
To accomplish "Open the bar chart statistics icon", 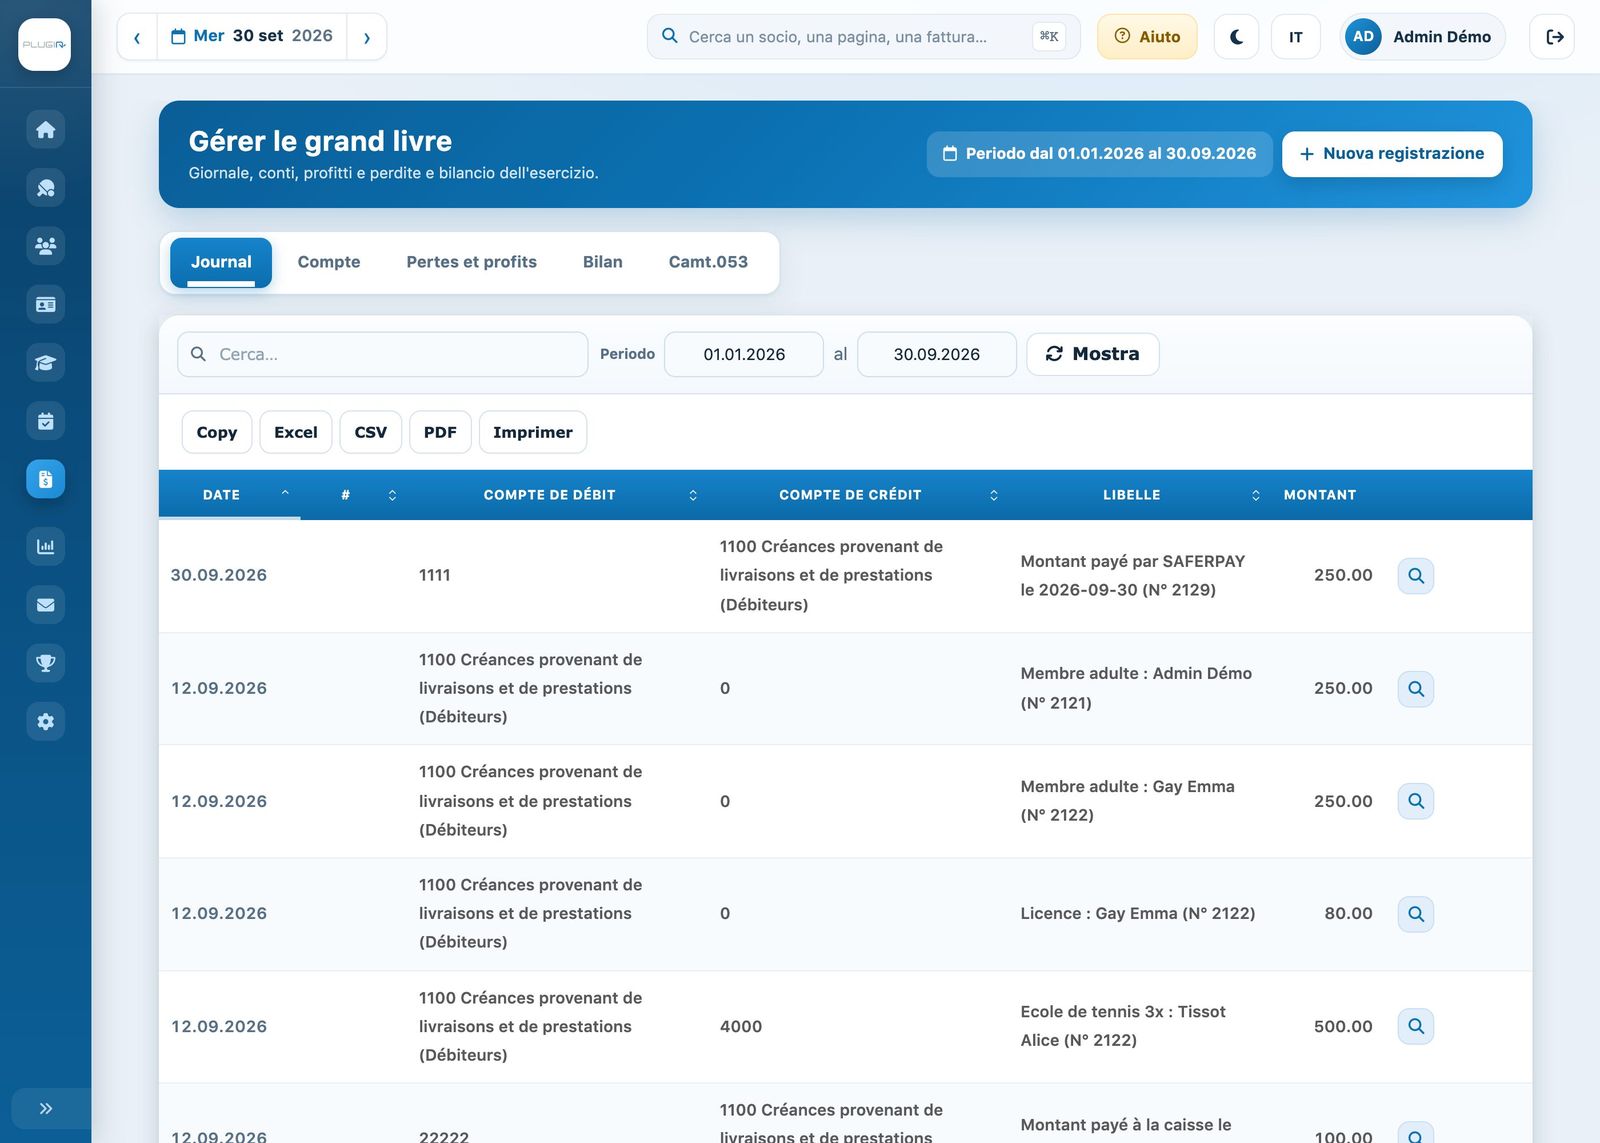I will [x=45, y=546].
